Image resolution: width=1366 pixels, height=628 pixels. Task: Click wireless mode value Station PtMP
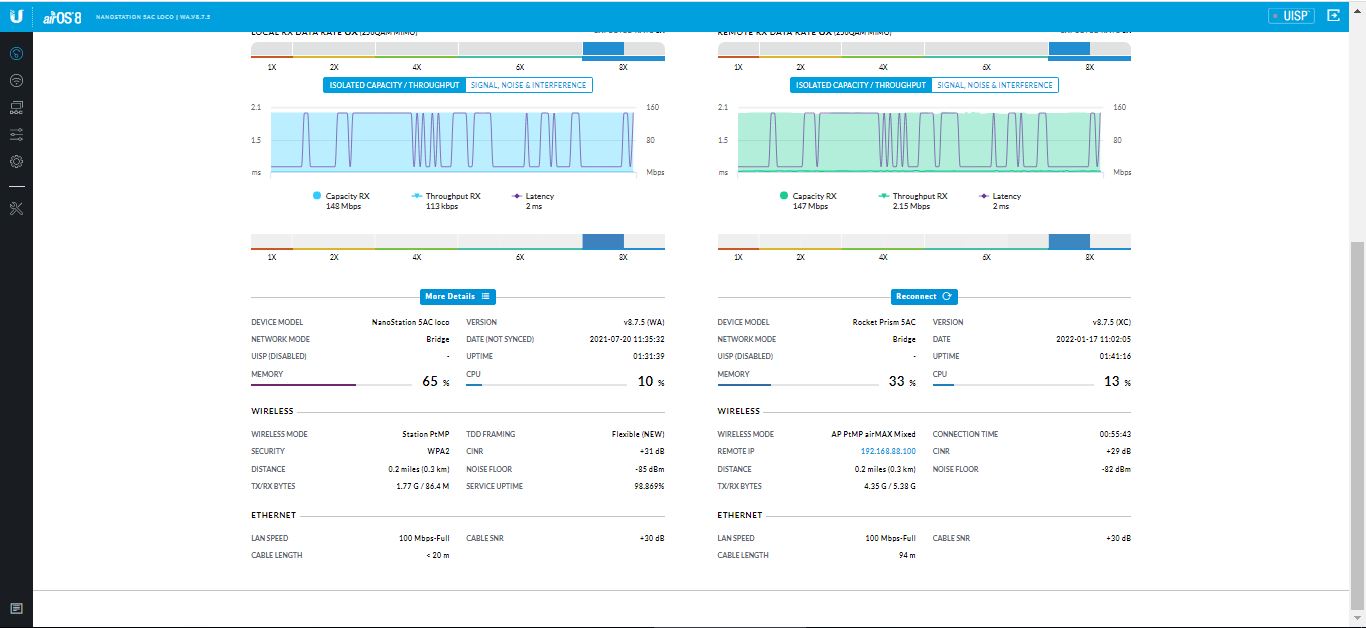click(x=426, y=435)
